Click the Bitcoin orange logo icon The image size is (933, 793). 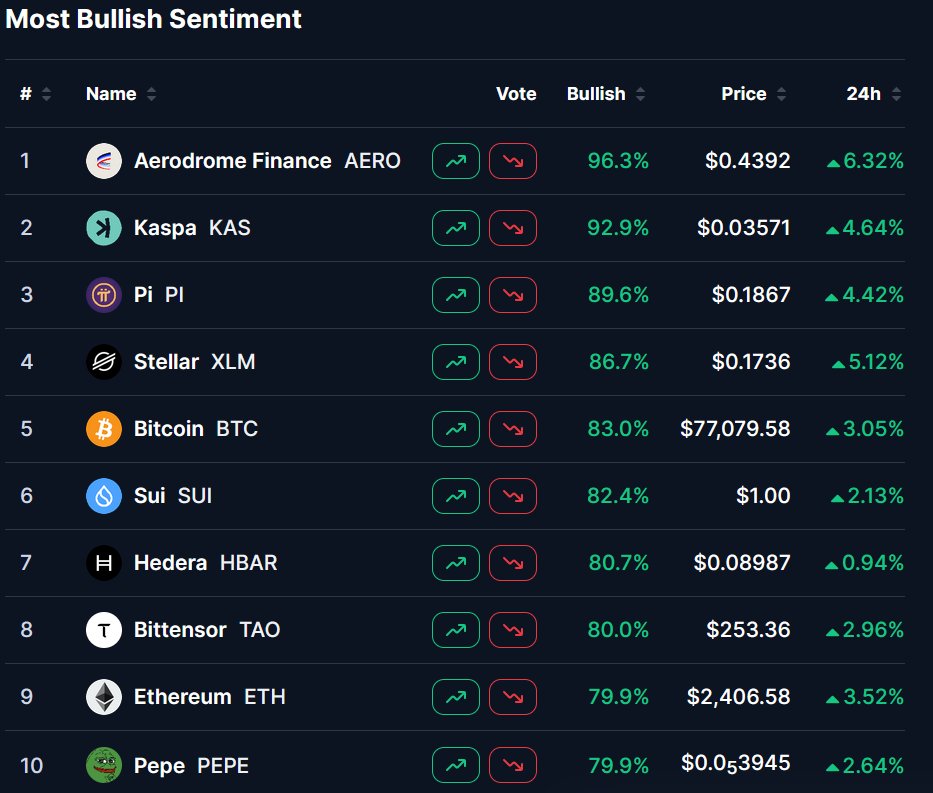pos(104,429)
